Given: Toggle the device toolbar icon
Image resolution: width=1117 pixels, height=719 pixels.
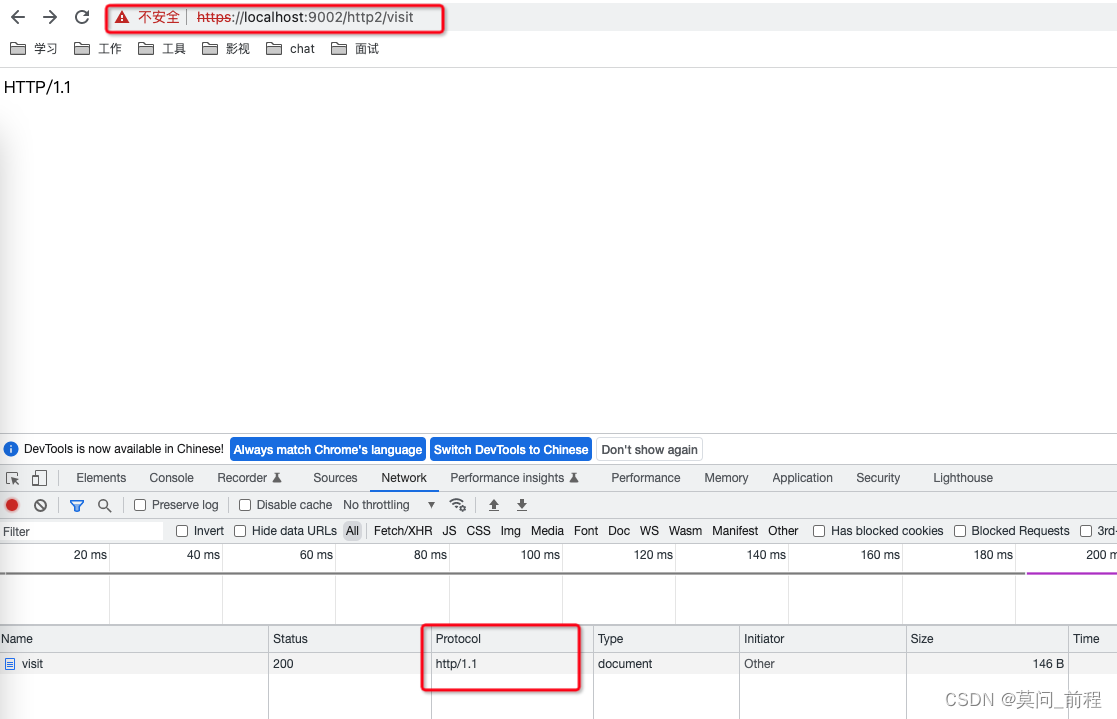Looking at the screenshot, I should [39, 477].
